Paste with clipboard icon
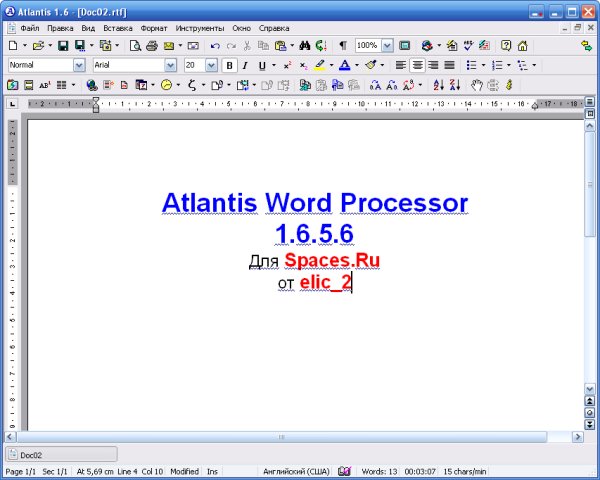Screen dimensions: 600x480 click(x=280, y=46)
